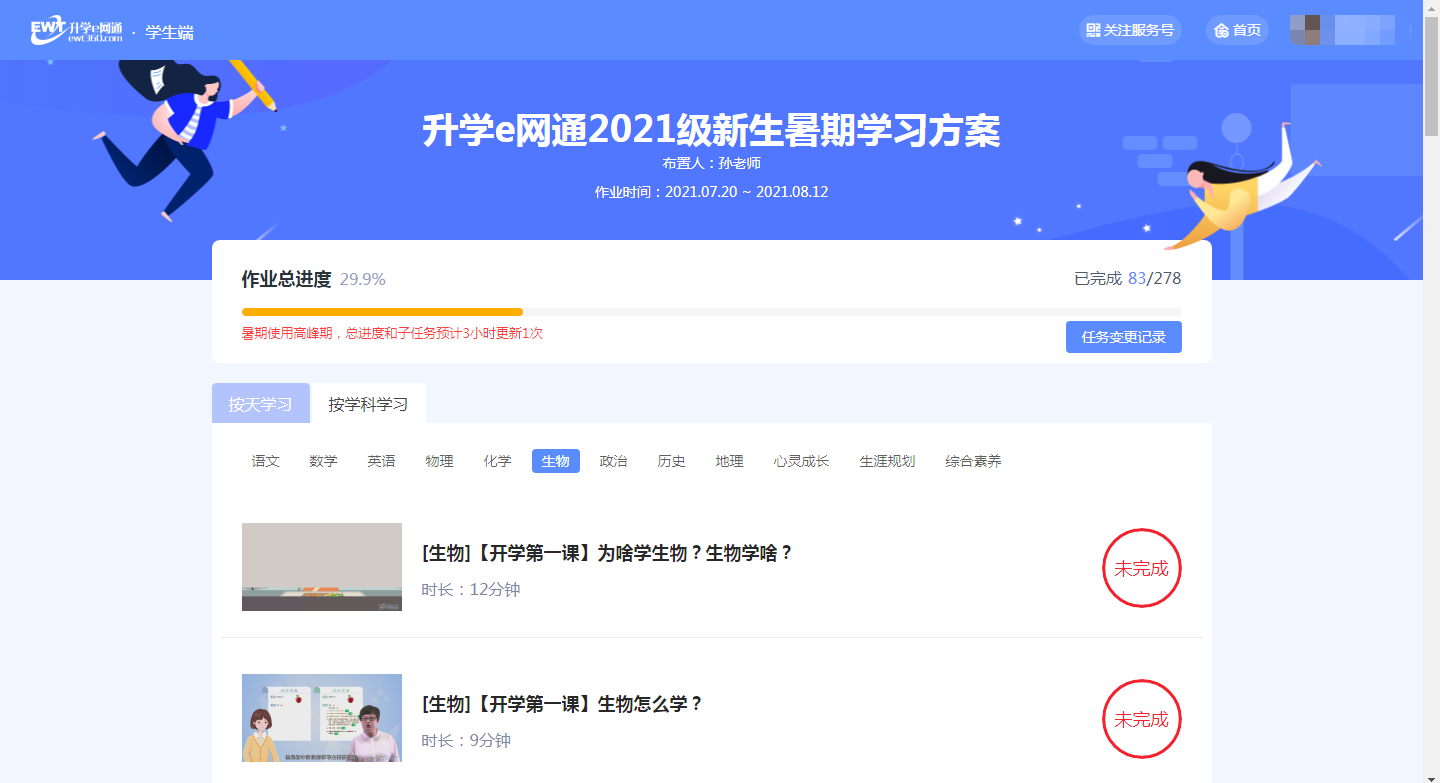This screenshot has height=783, width=1440.
Task: Click the 任务变更记录 button
Action: tap(1124, 337)
